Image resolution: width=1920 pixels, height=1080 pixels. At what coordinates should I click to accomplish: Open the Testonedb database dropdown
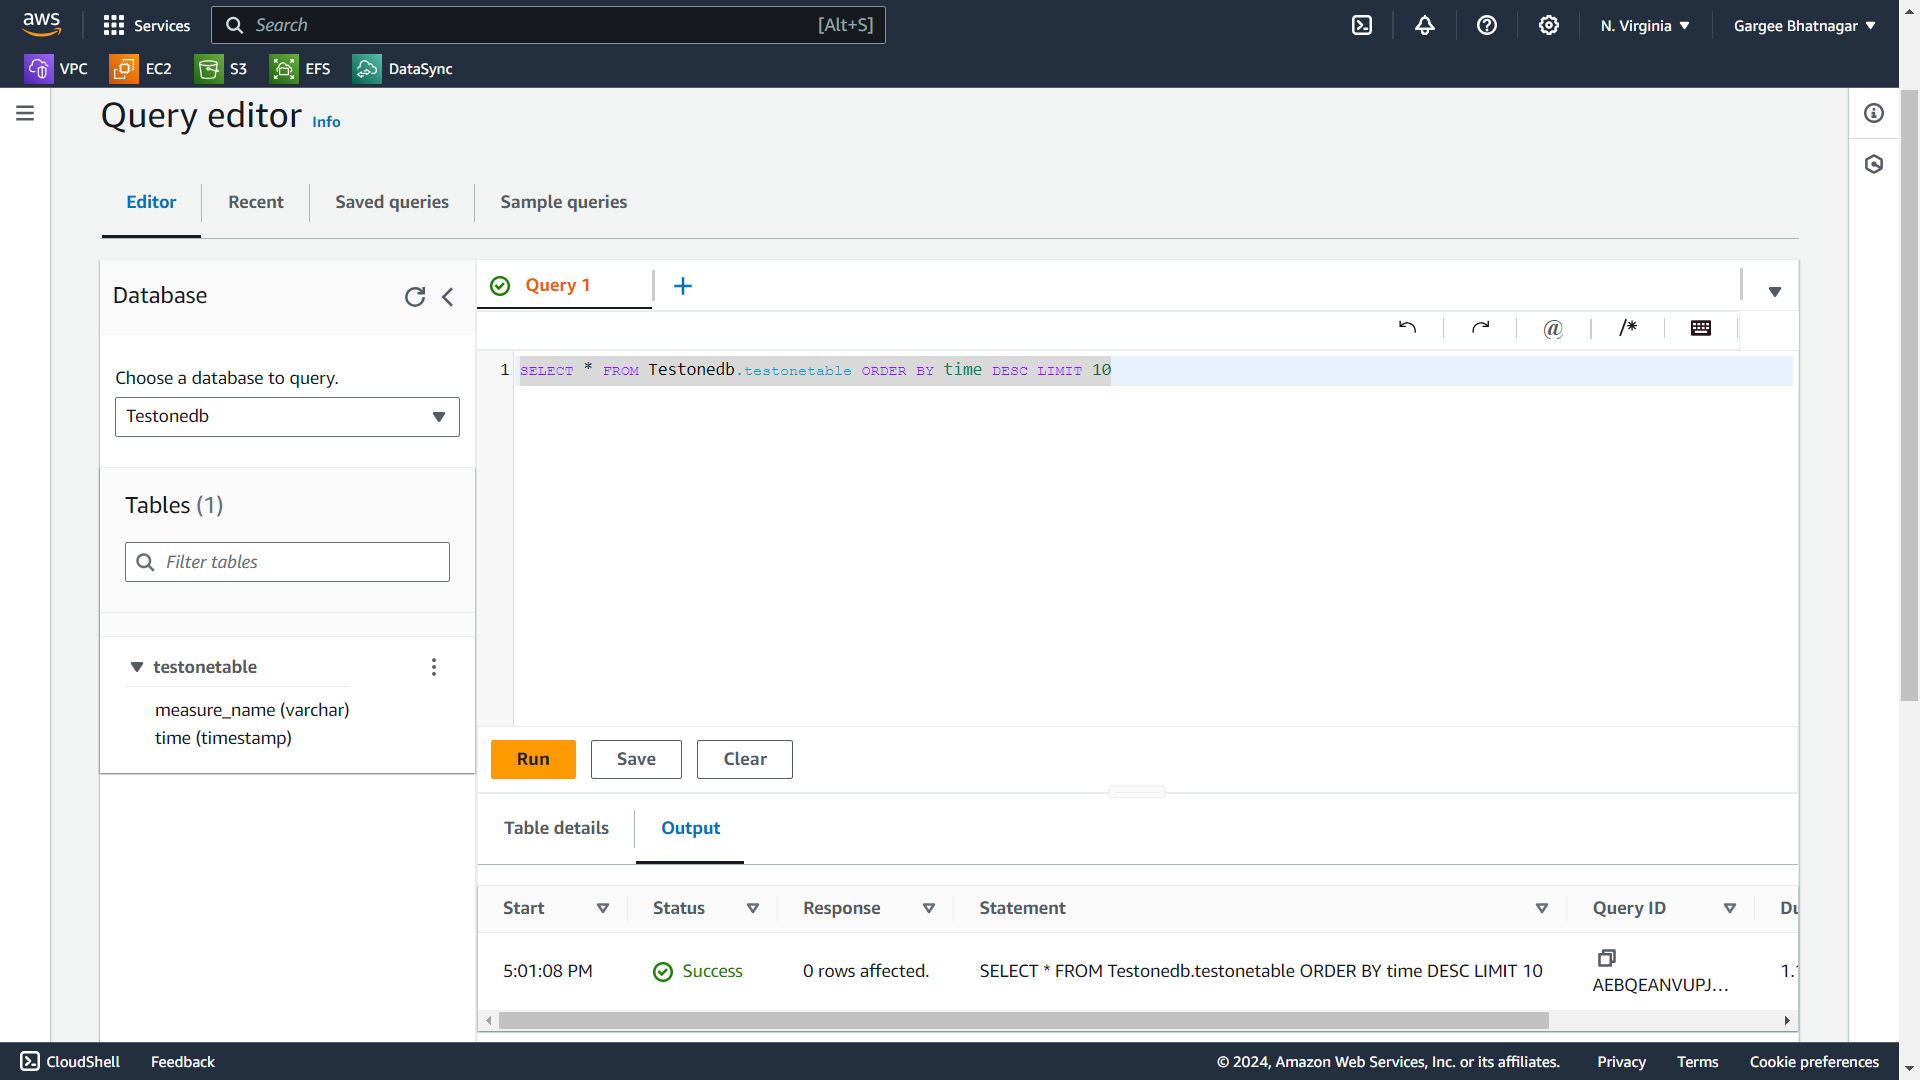pos(287,417)
